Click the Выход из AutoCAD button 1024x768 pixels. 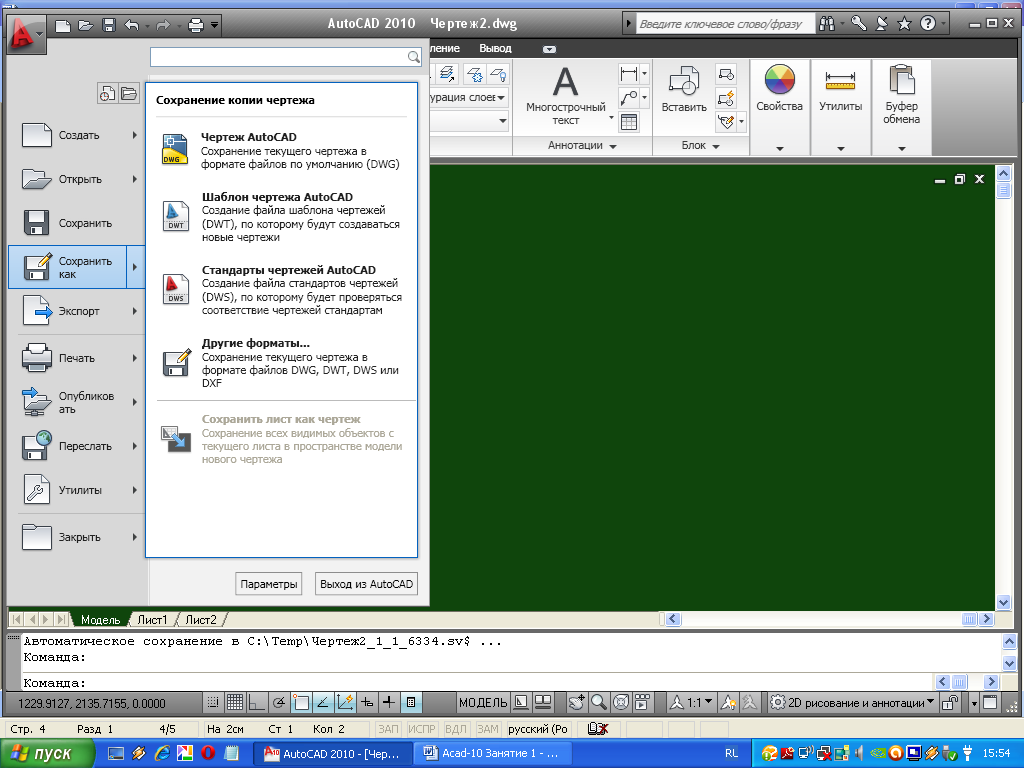pos(366,584)
